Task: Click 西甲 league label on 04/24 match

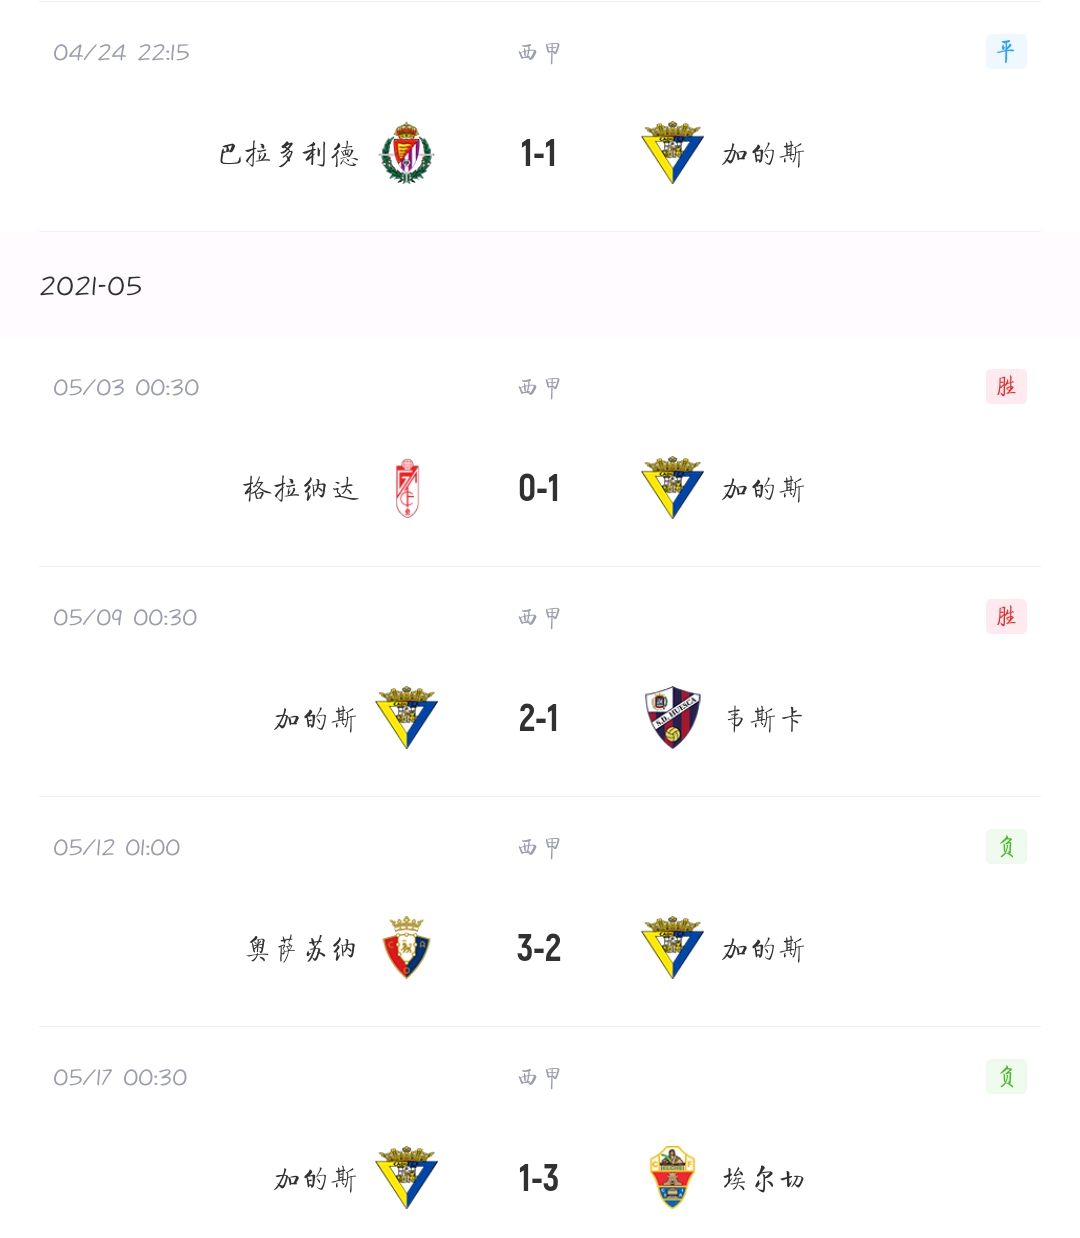Action: coord(540,52)
